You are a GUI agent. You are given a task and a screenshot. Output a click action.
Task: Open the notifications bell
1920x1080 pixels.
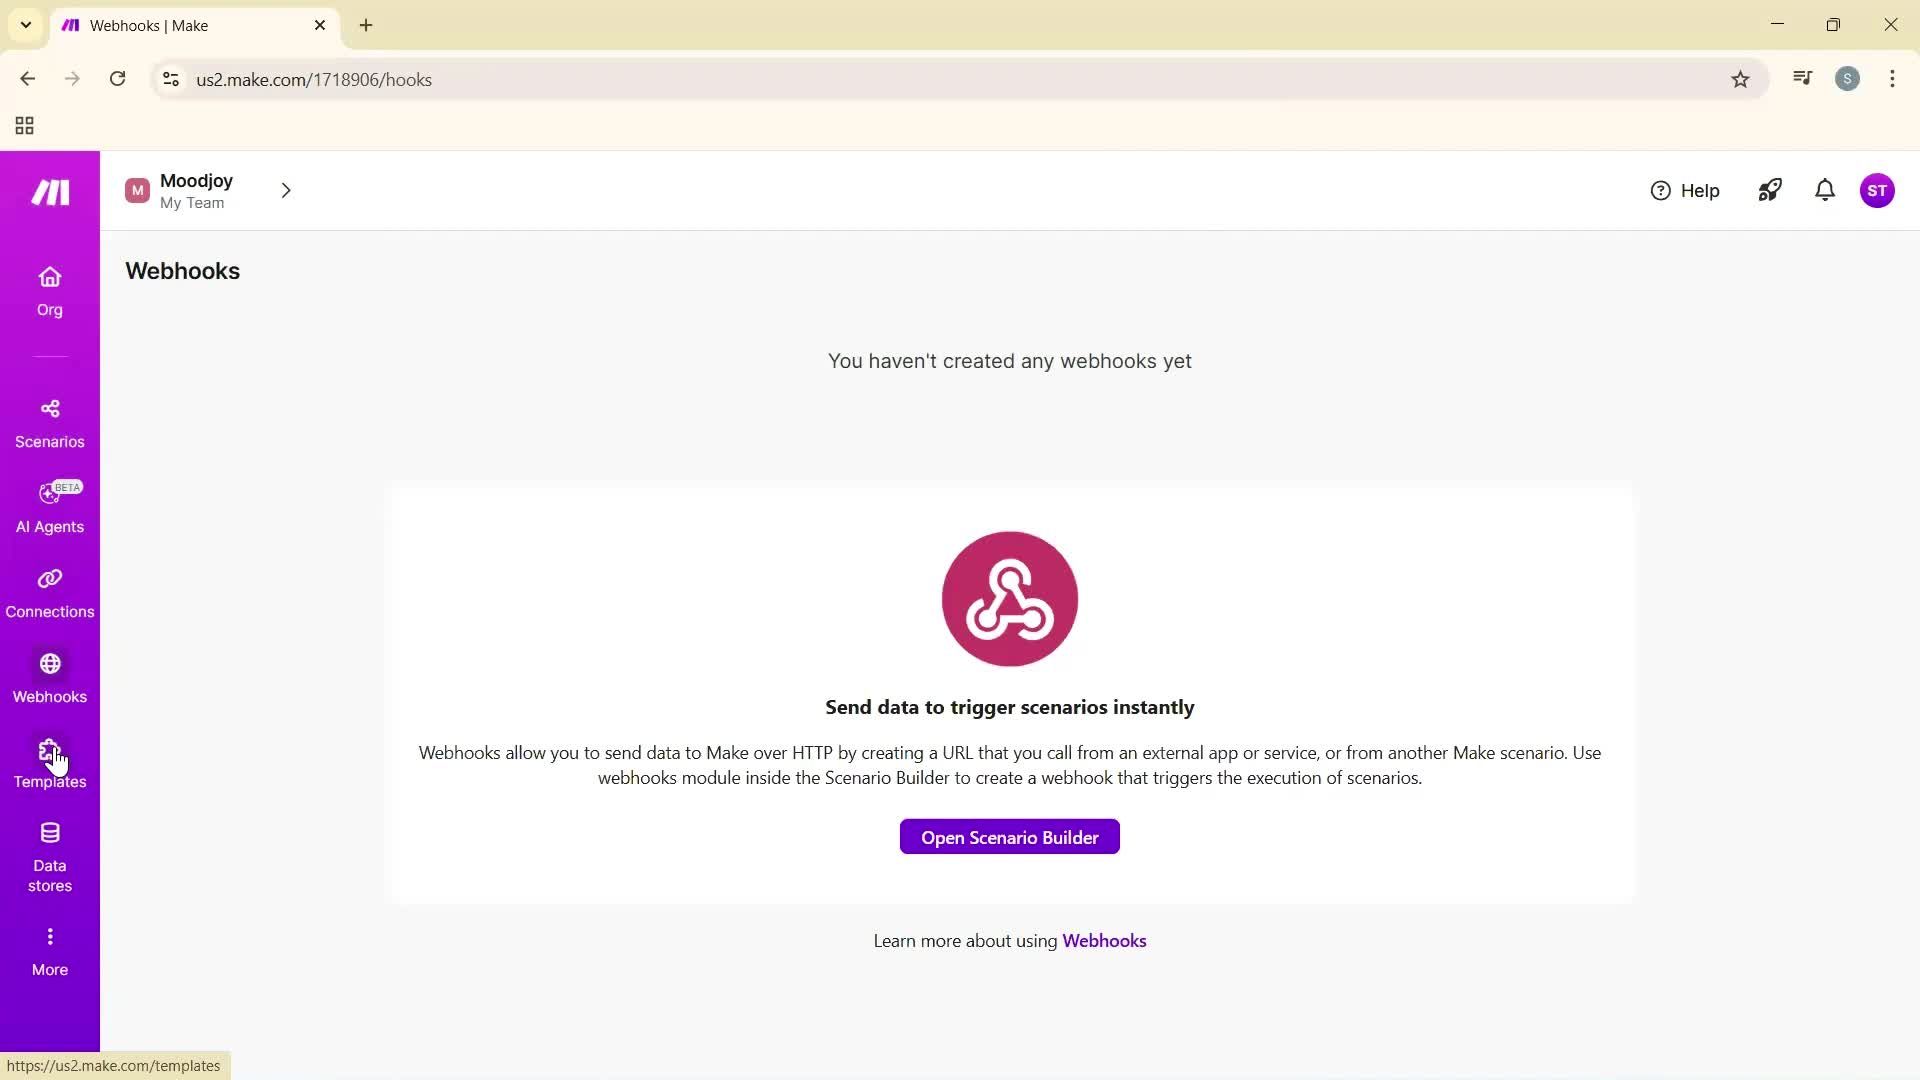tap(1824, 190)
